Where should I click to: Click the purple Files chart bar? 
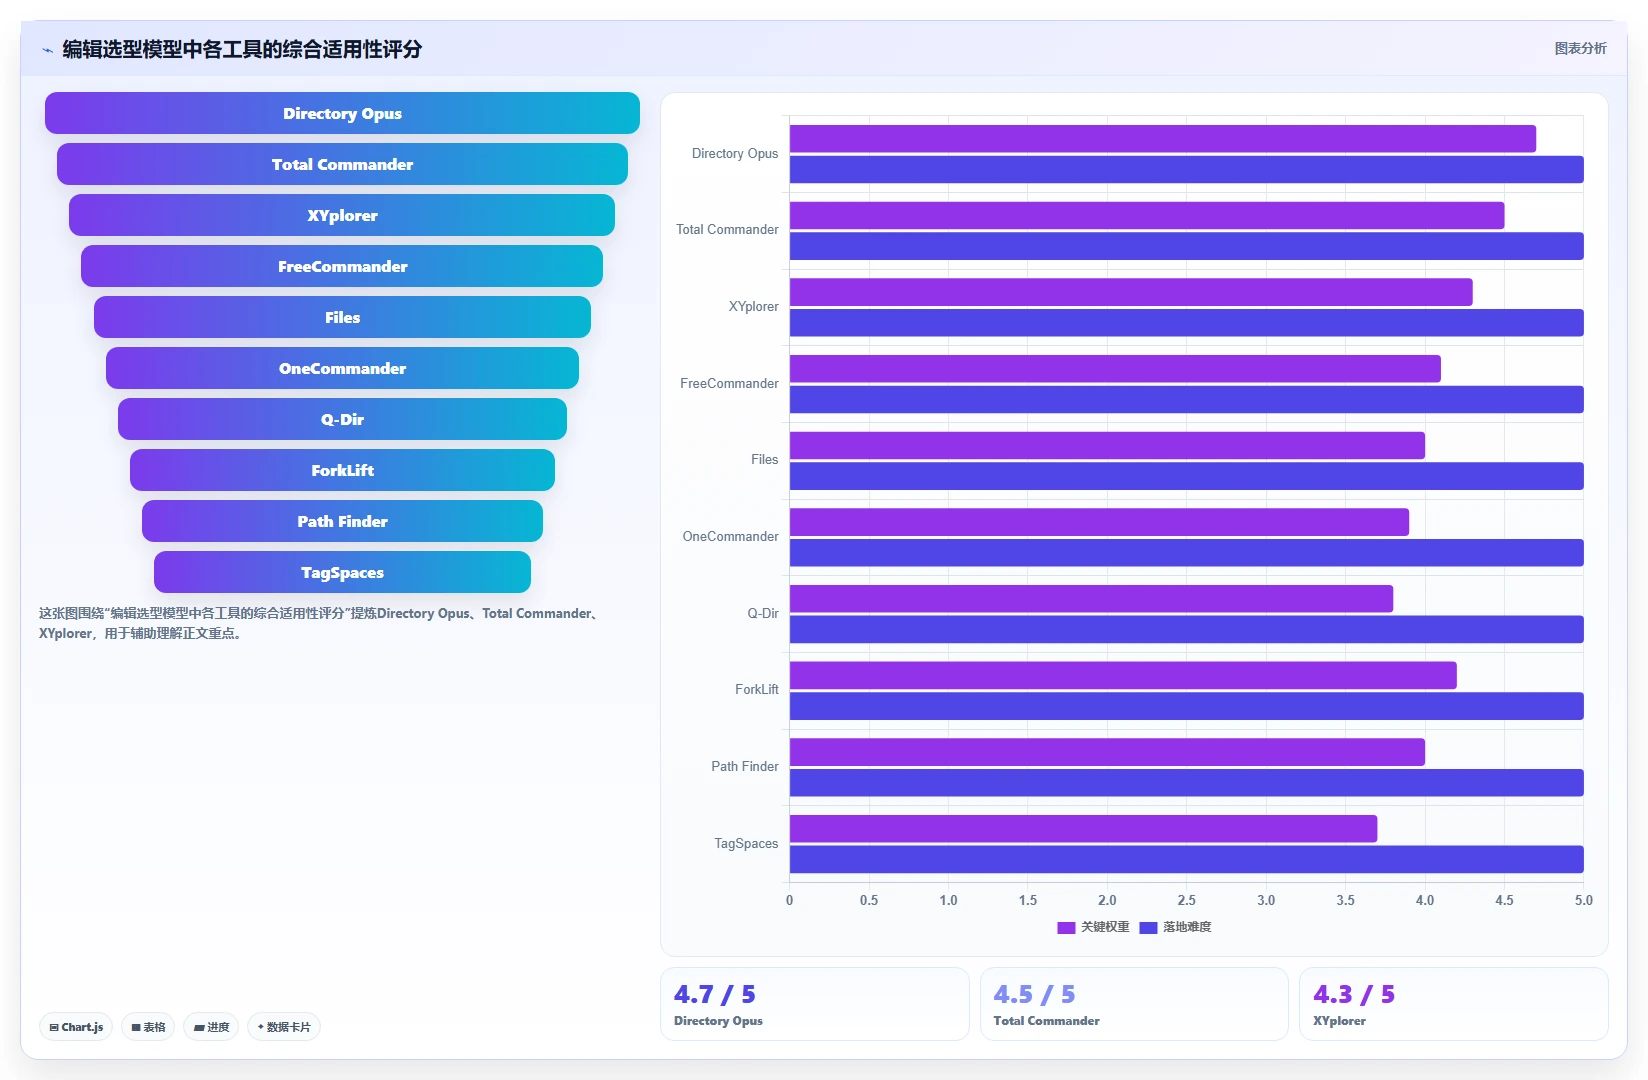click(x=1107, y=445)
